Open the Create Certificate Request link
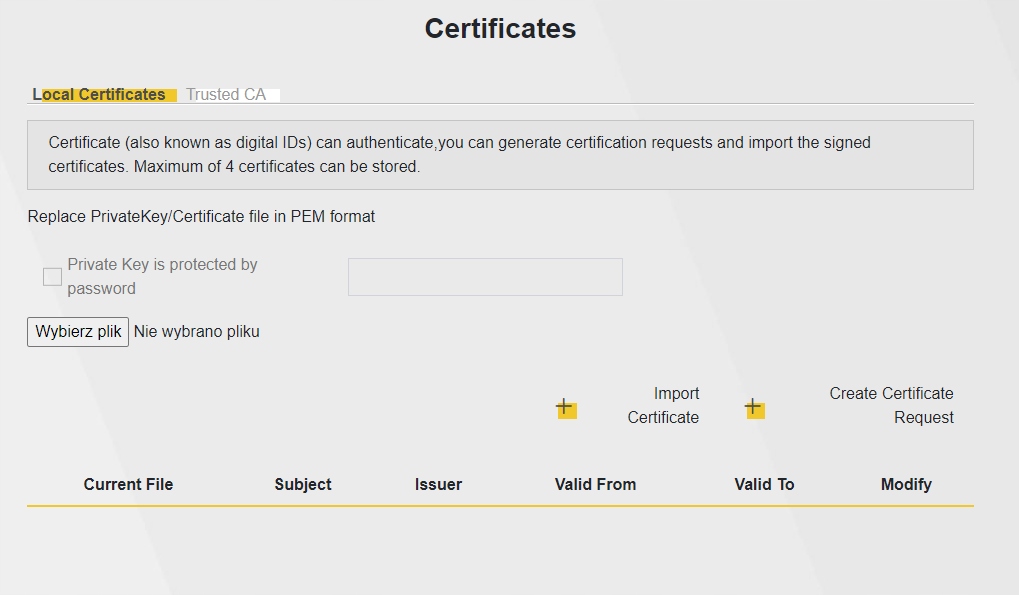This screenshot has width=1019, height=595. [891, 406]
